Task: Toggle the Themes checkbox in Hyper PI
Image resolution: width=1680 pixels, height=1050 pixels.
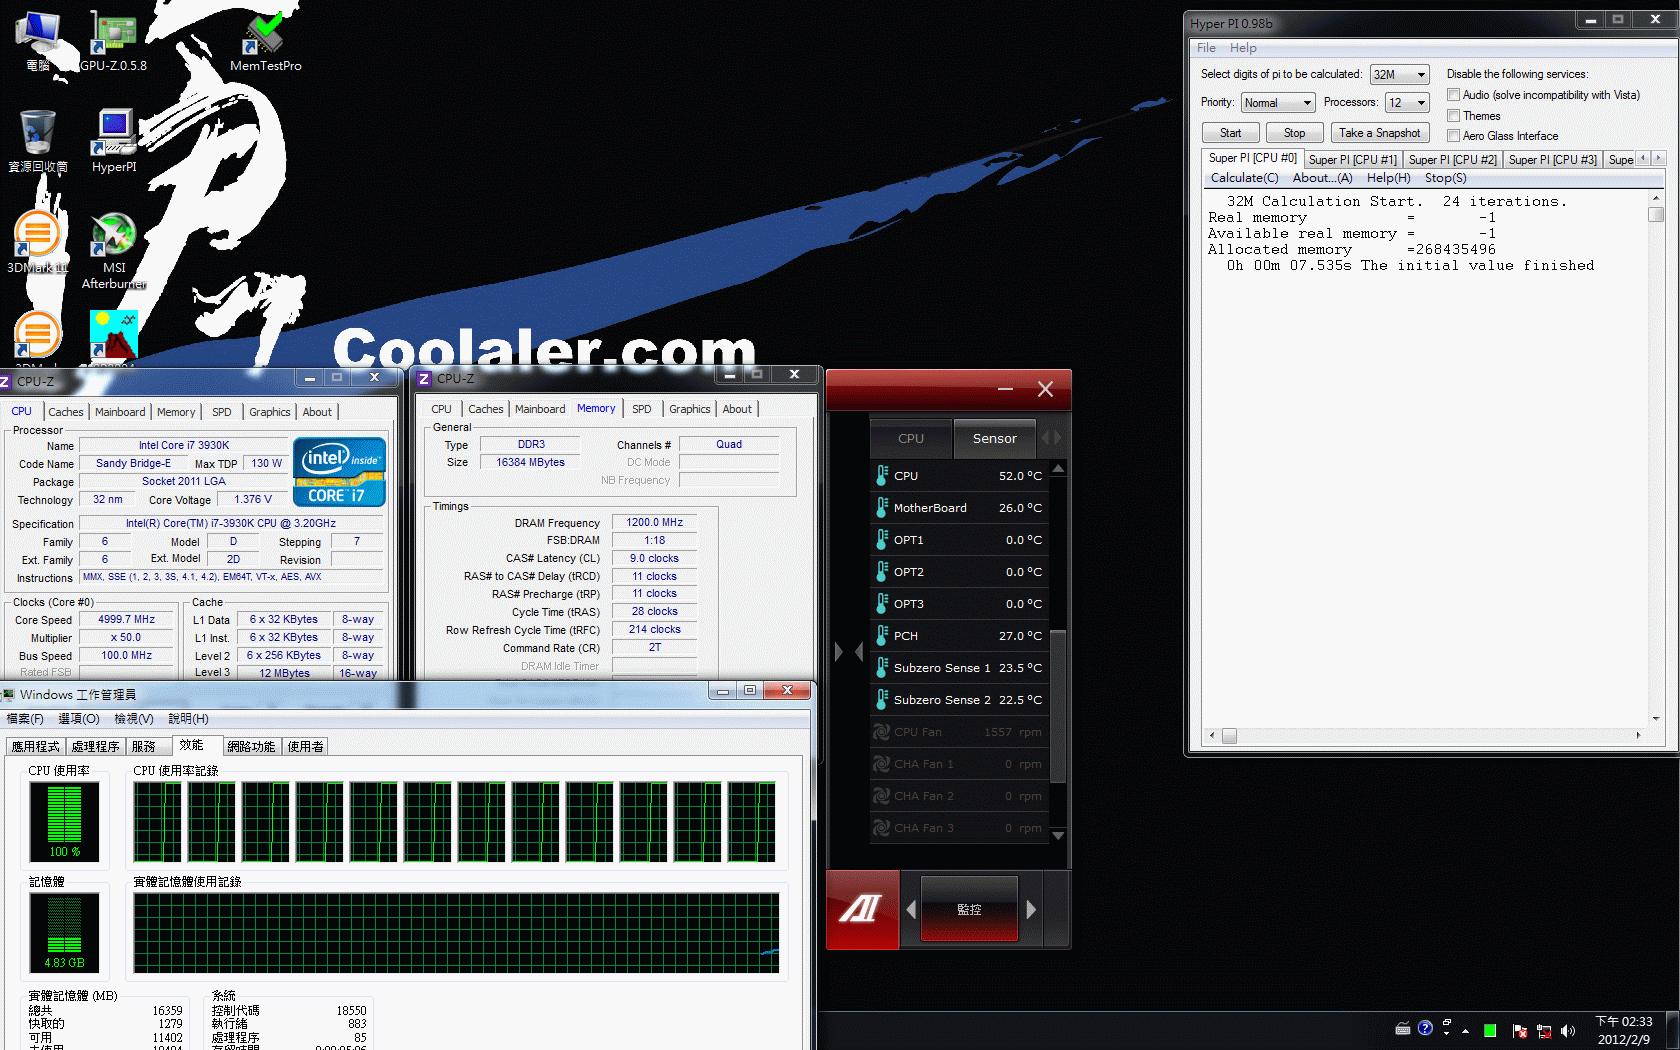Action: point(1454,116)
